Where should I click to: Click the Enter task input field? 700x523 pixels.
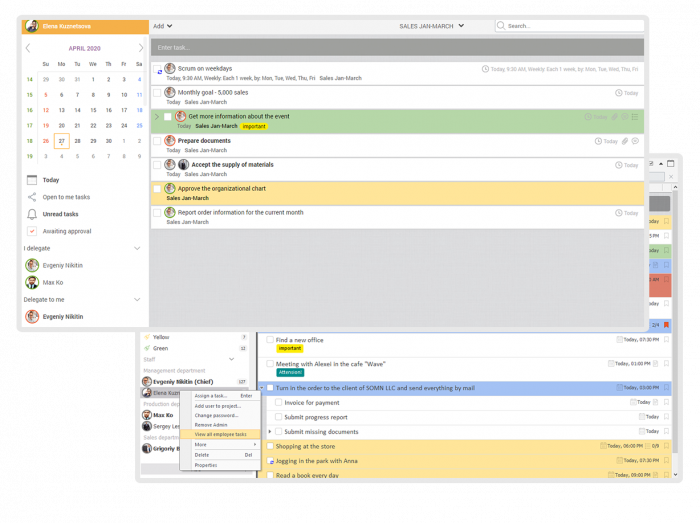tap(397, 47)
